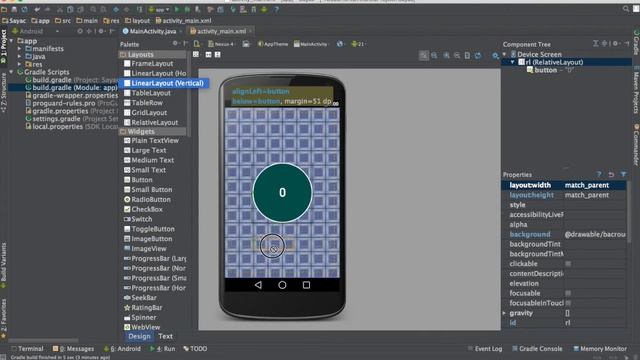The image size is (640, 360).
Task: Toggle expert properties filter icon
Action: [x=623, y=174]
